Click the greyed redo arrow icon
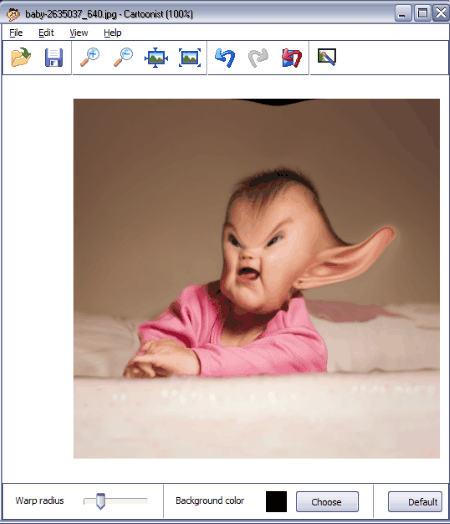450x524 pixels. [258, 57]
